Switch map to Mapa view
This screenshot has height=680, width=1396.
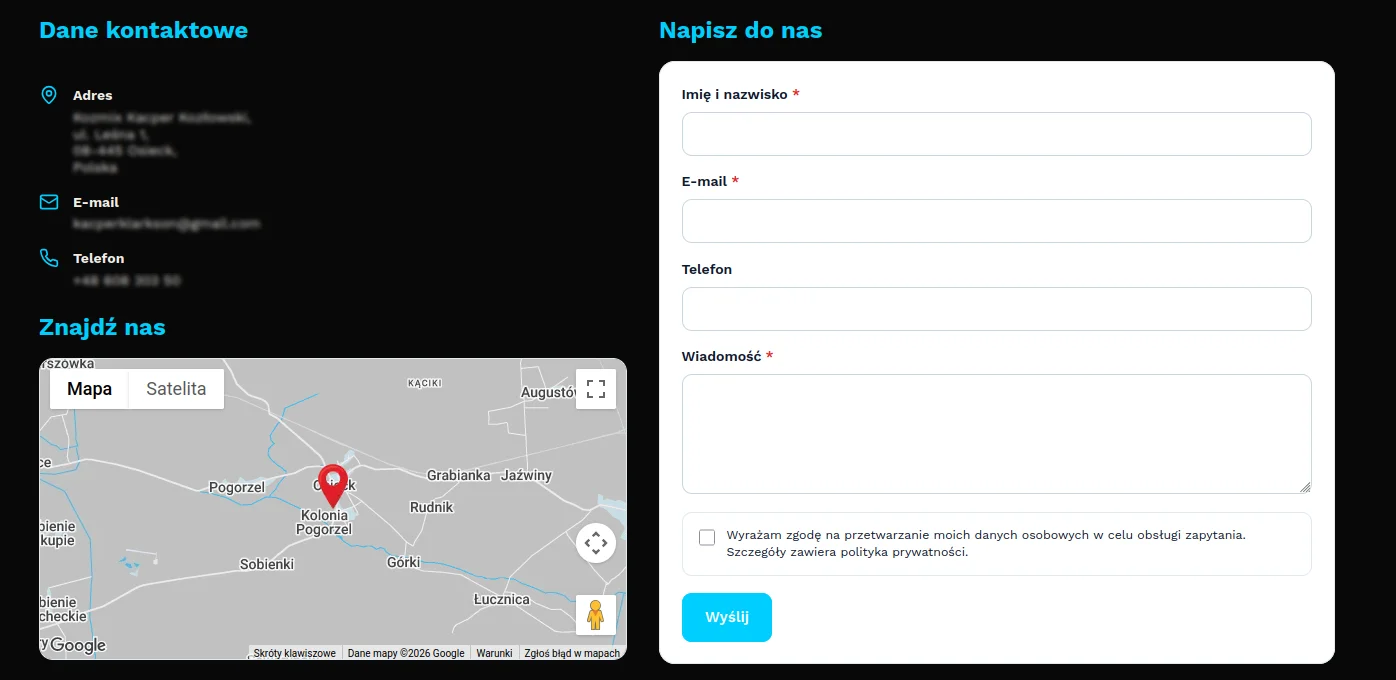pyautogui.click(x=90, y=389)
